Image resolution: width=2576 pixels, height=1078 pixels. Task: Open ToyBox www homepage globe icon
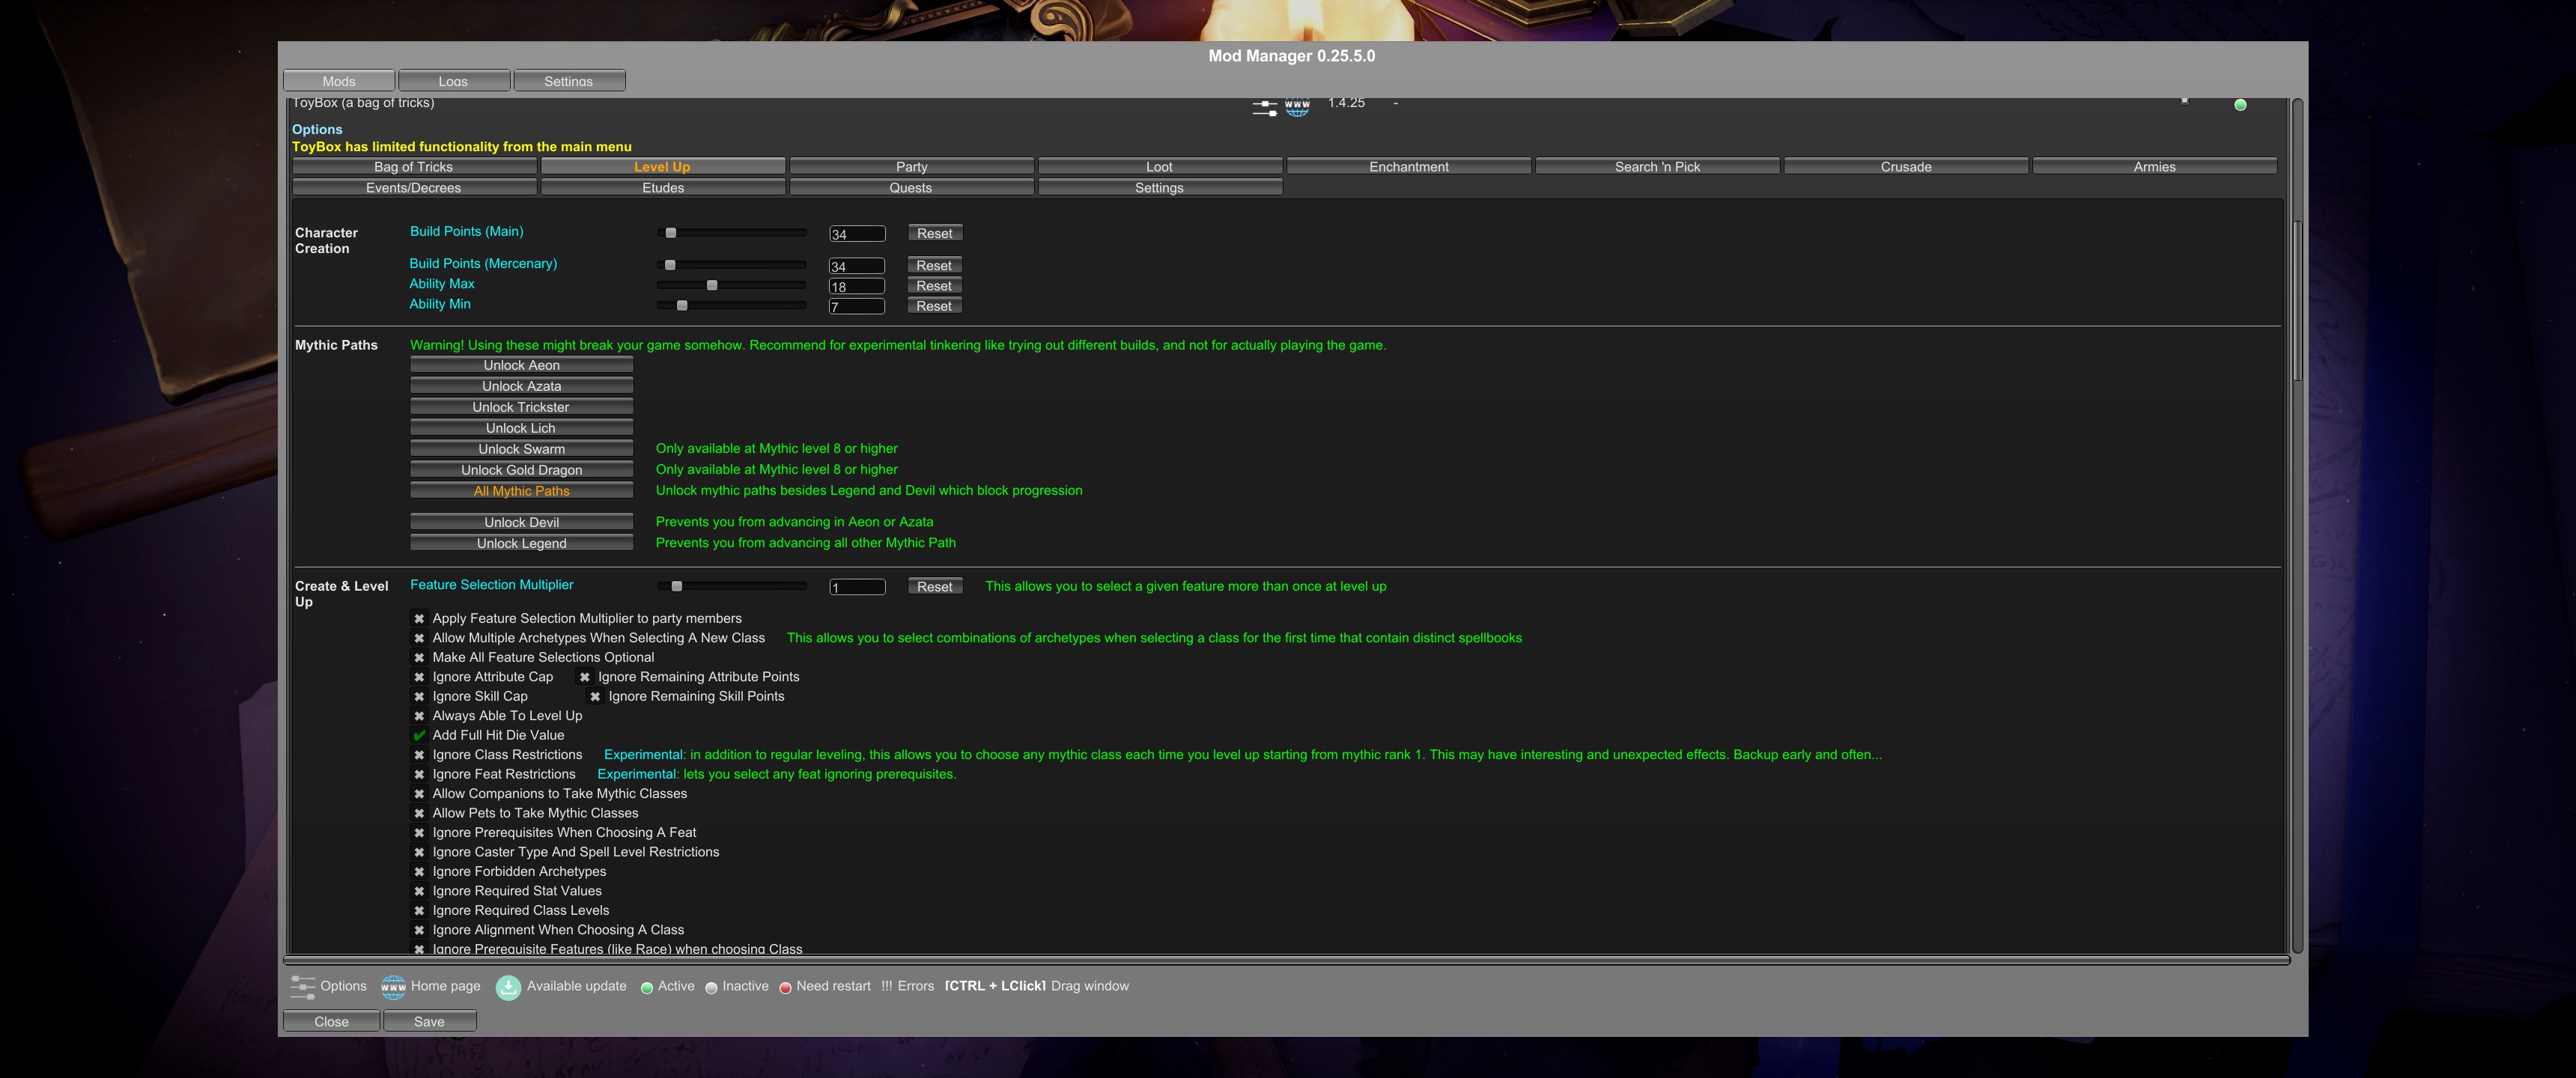pos(1297,106)
